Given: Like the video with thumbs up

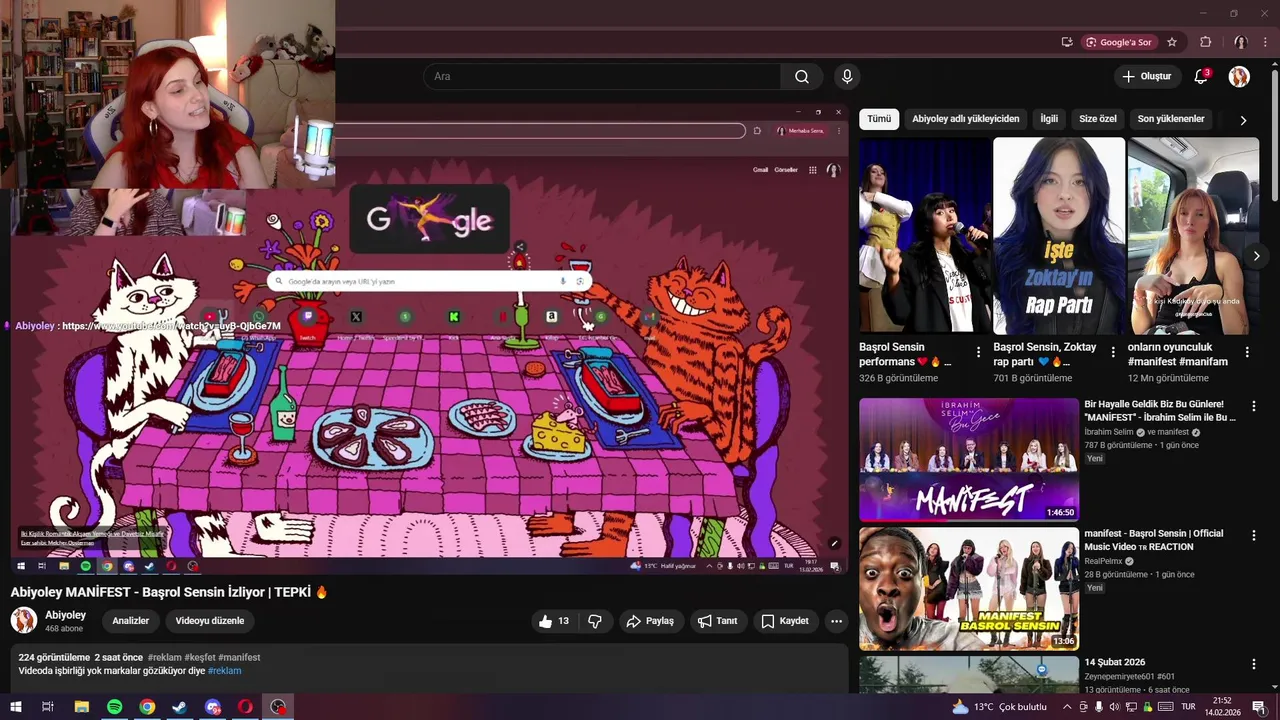Looking at the screenshot, I should click(x=554, y=621).
